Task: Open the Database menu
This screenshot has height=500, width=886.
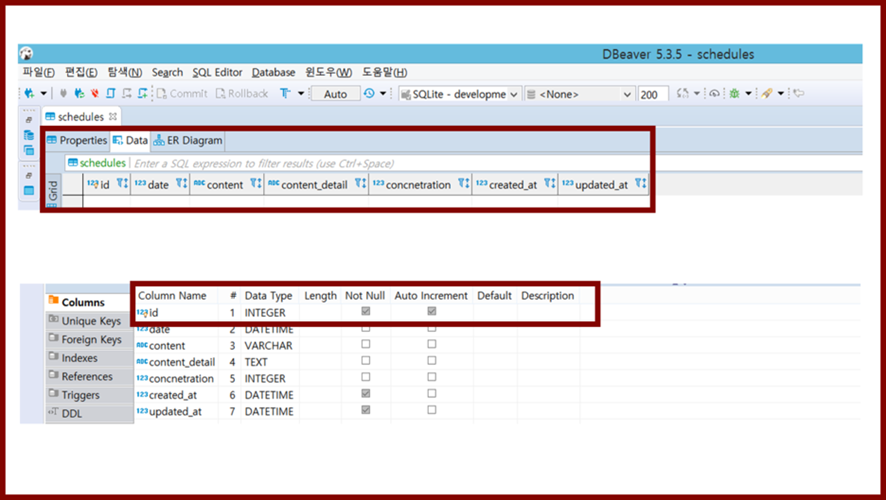Action: pos(273,72)
